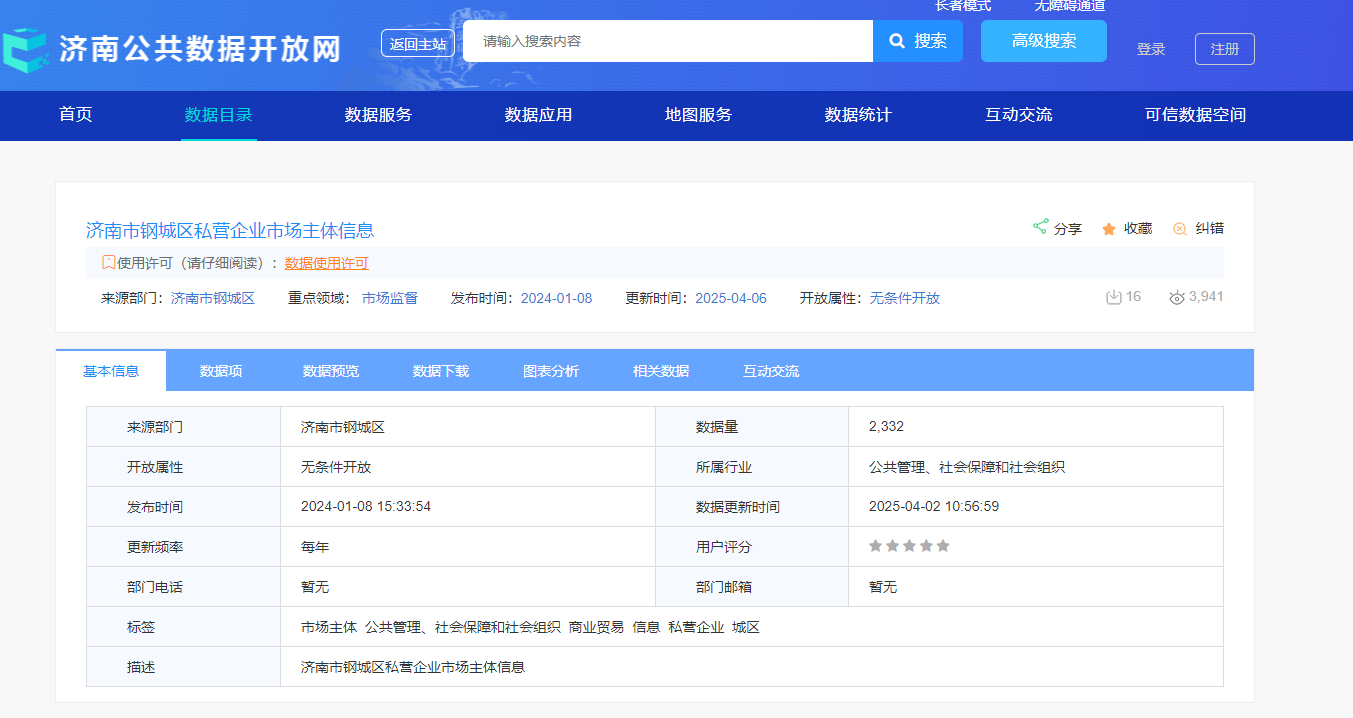
Task: Click the 私营企业 tag
Action: click(696, 627)
